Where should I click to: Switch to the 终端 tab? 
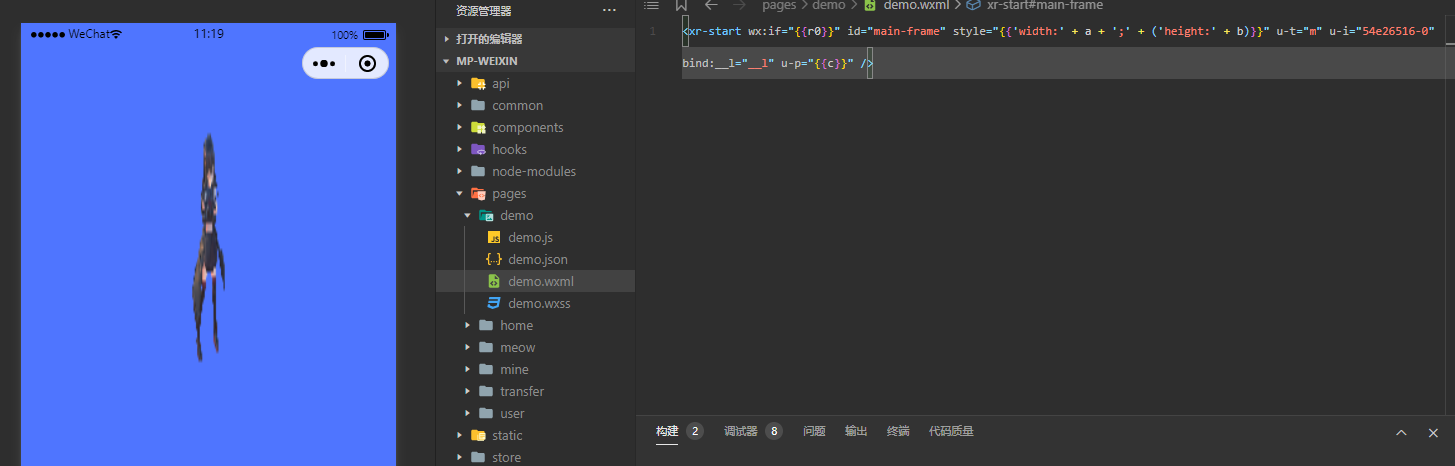coord(898,431)
